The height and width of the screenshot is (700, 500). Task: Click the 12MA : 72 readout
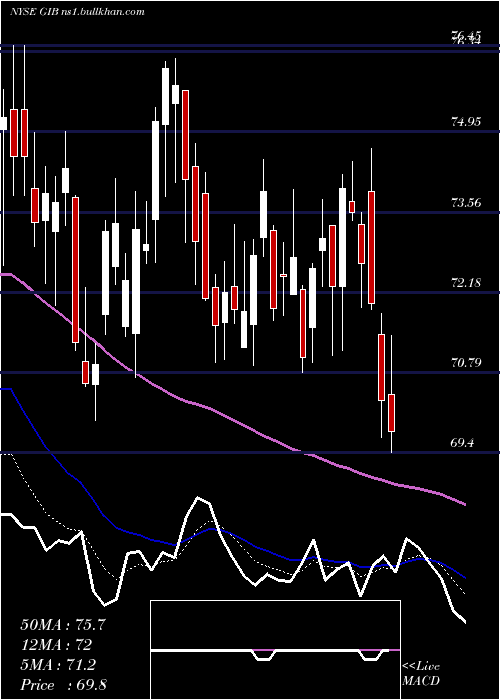(56, 645)
